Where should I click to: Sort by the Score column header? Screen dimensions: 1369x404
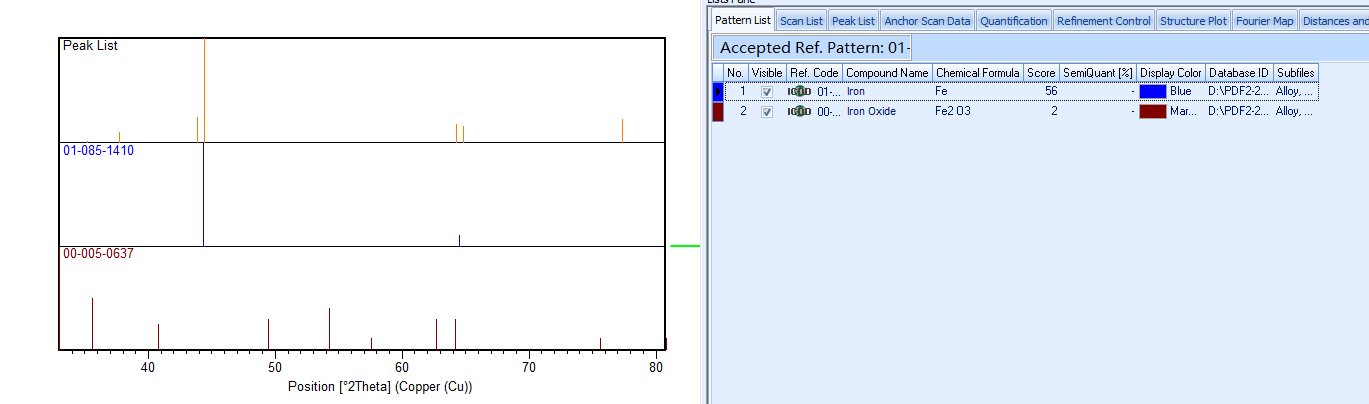pos(1041,73)
